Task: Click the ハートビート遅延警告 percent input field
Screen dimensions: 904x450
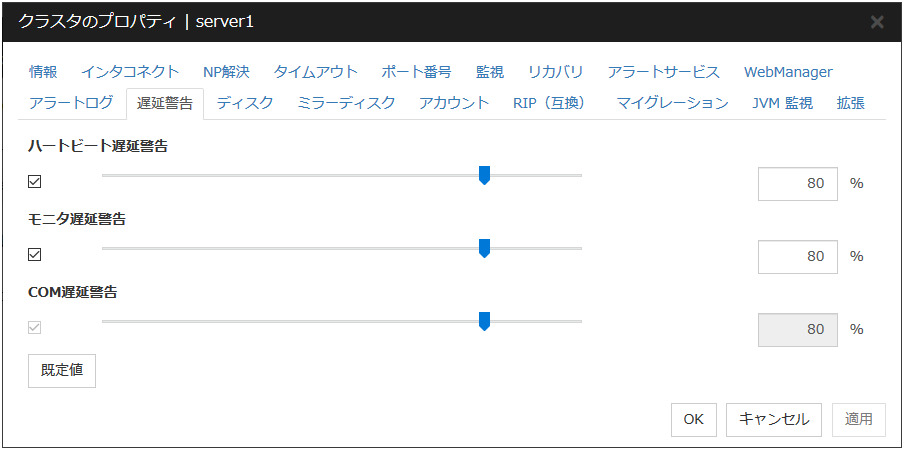Action: [x=797, y=184]
